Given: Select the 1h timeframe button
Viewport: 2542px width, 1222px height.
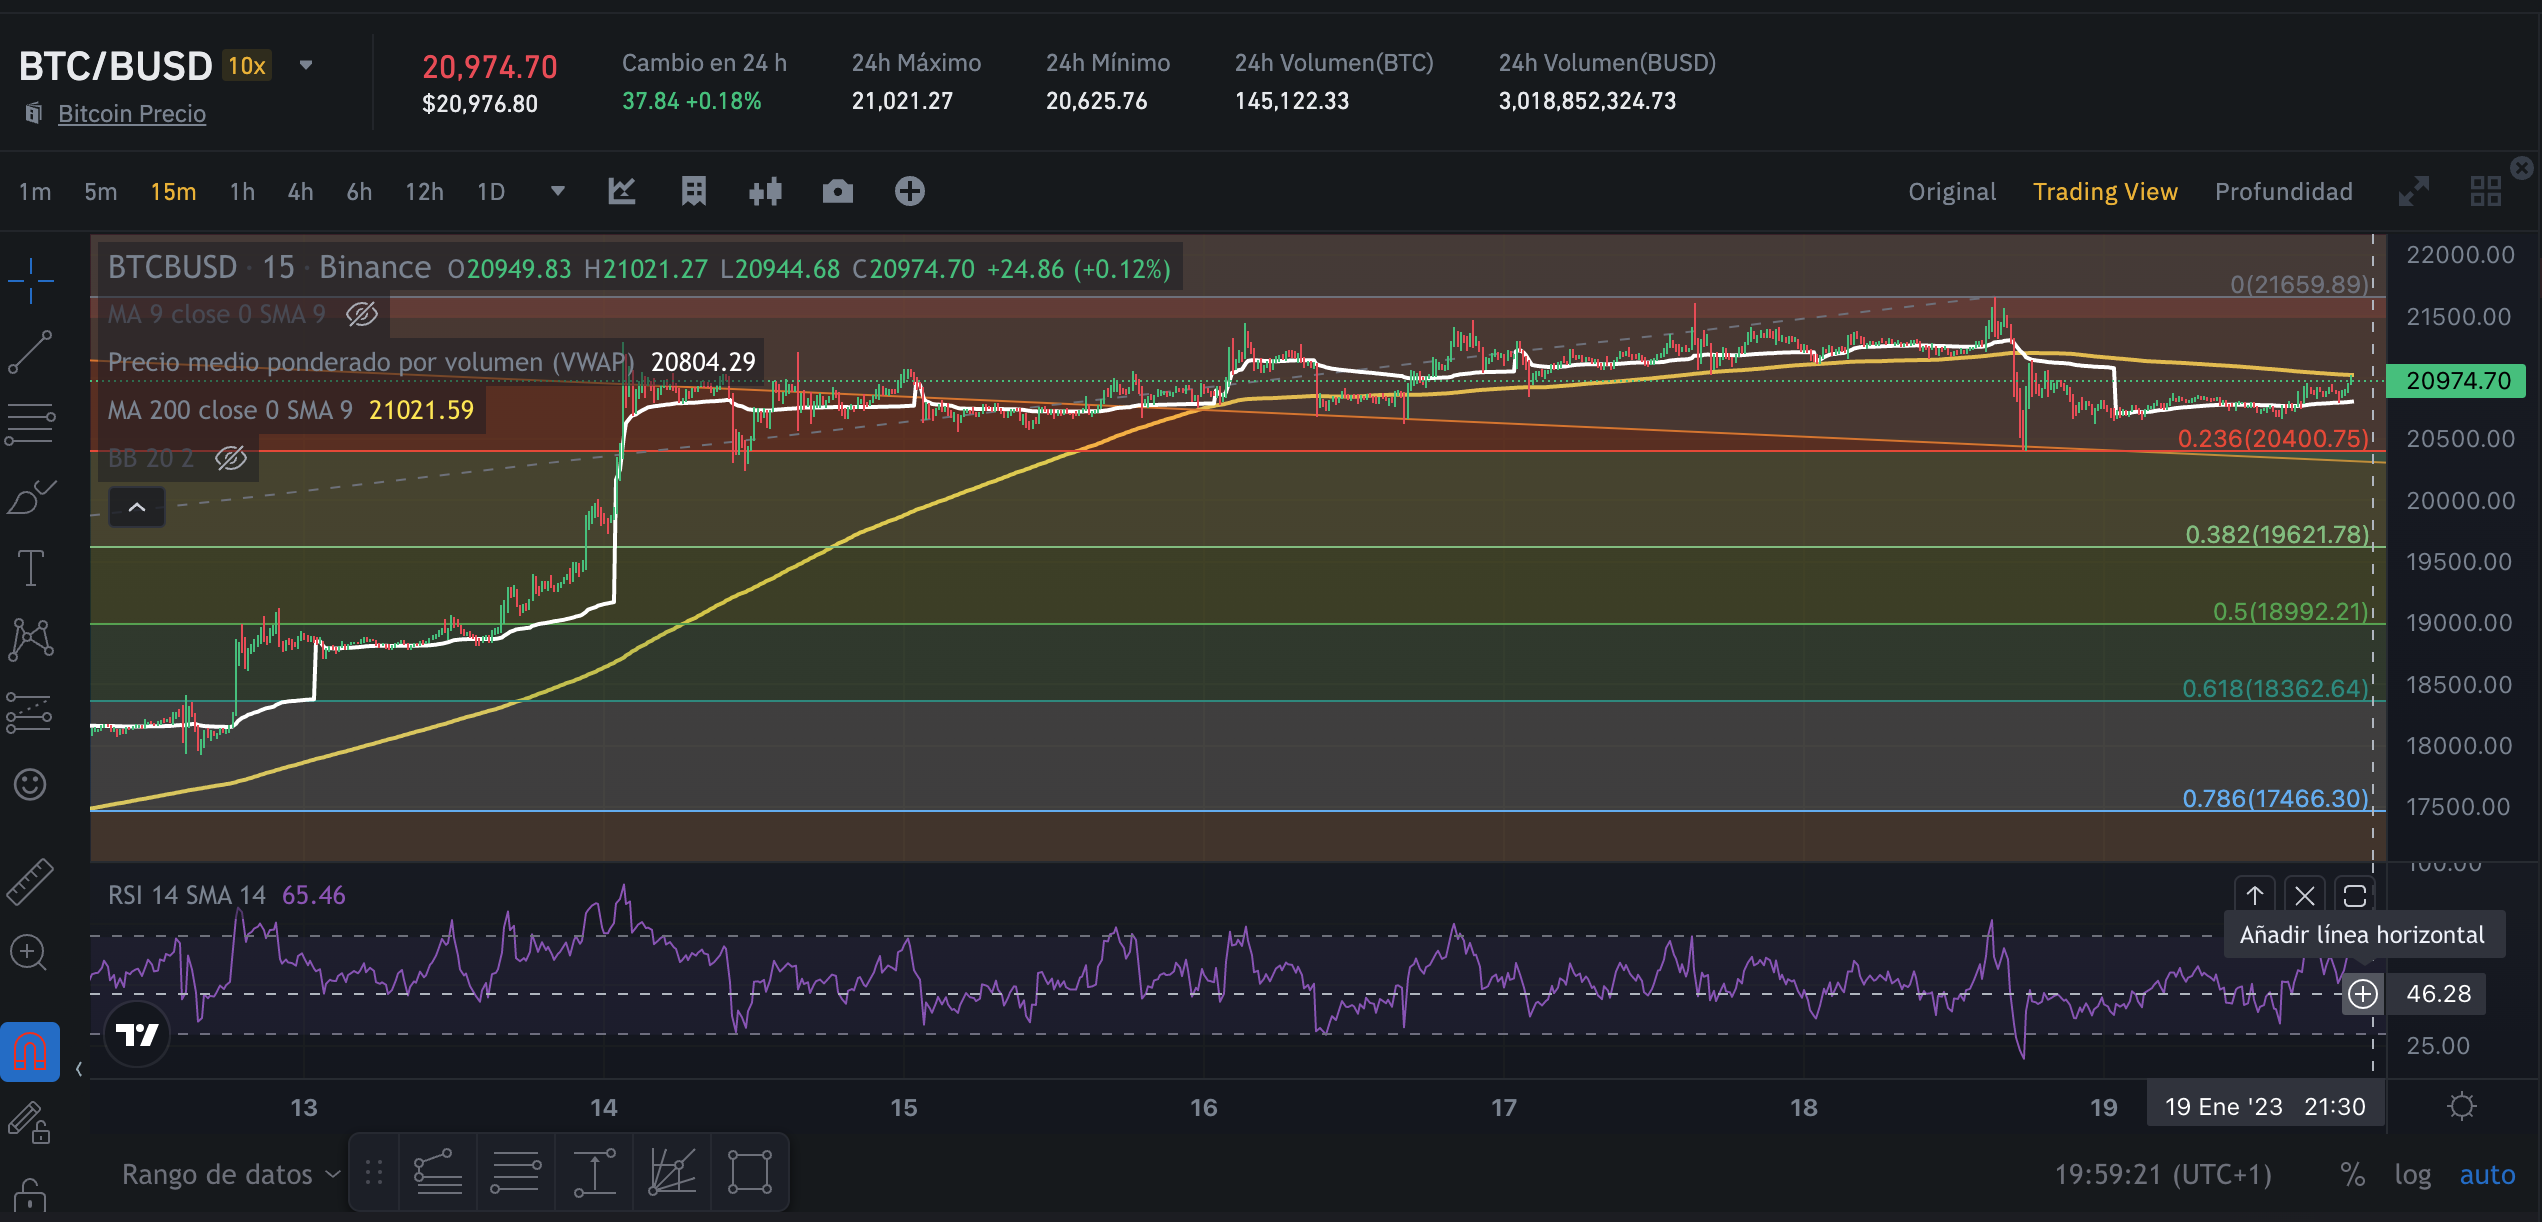Looking at the screenshot, I should click(242, 191).
